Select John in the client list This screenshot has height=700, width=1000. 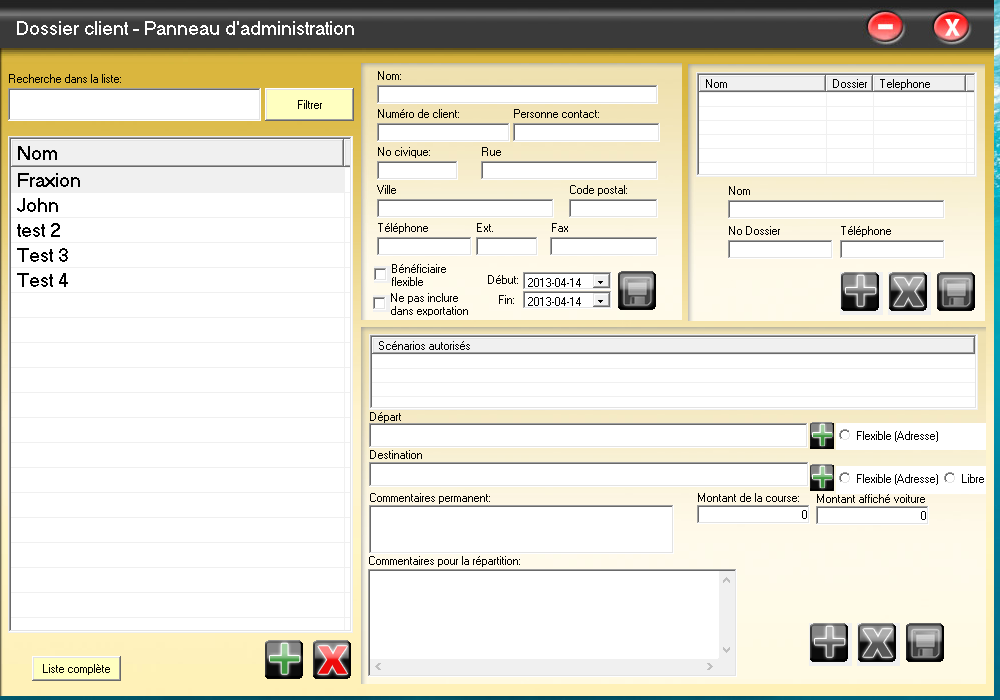tap(178, 205)
